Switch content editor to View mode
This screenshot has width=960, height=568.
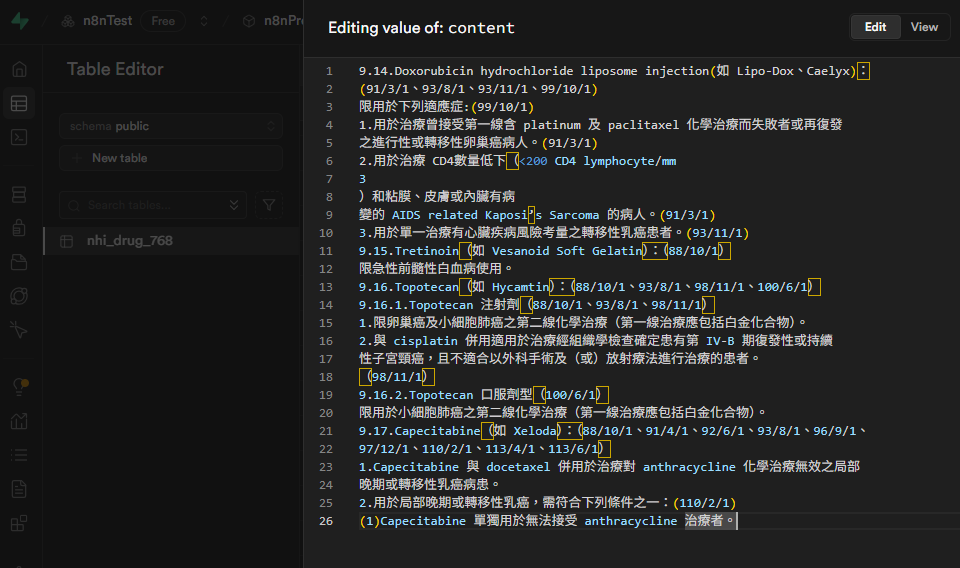(924, 27)
